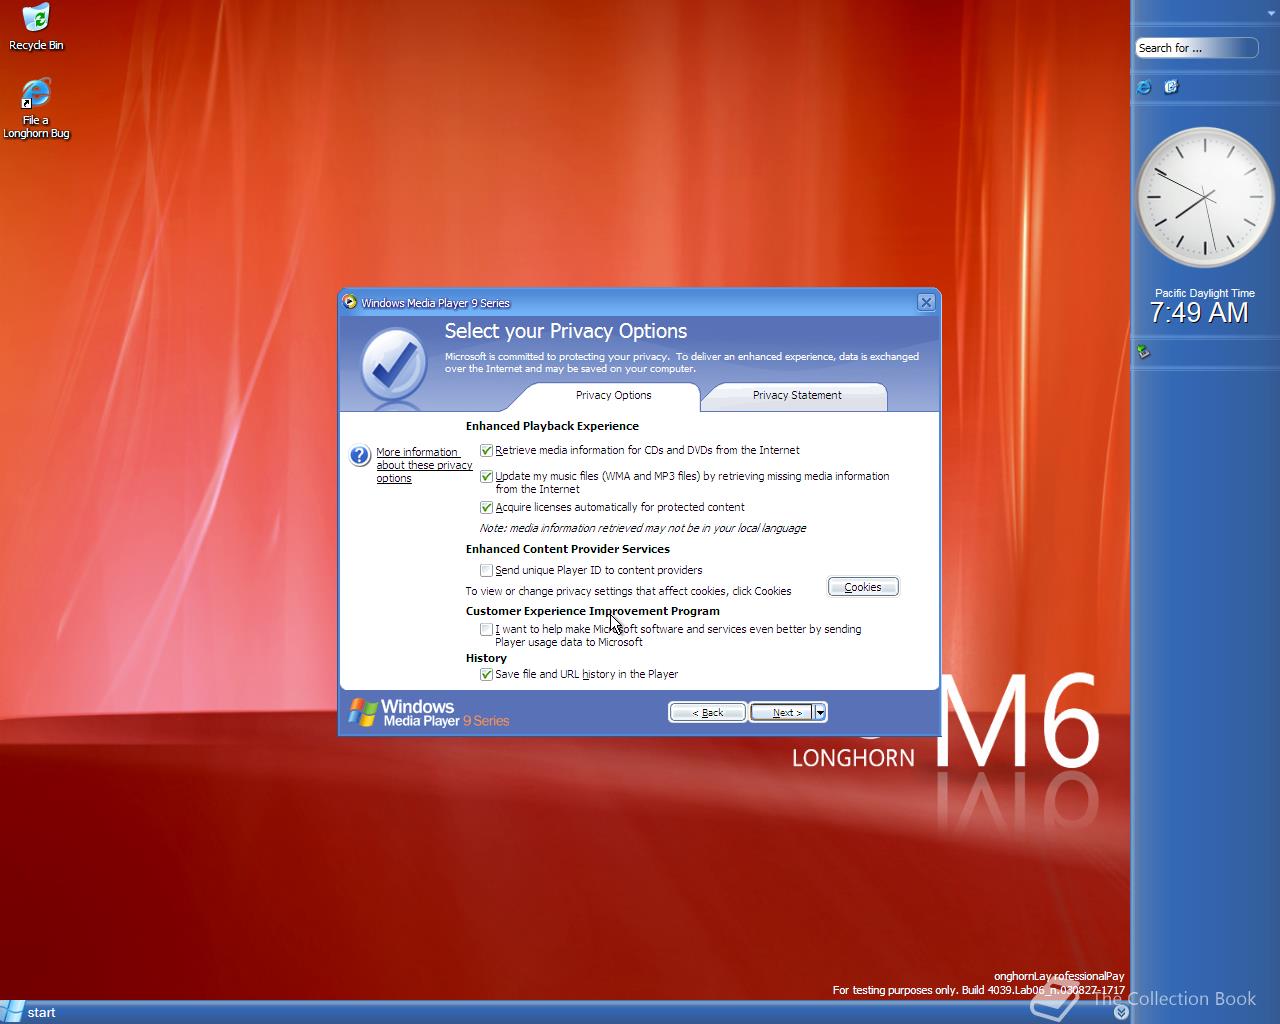
Task: Click the Select your Privacy Options heading
Action: [566, 331]
